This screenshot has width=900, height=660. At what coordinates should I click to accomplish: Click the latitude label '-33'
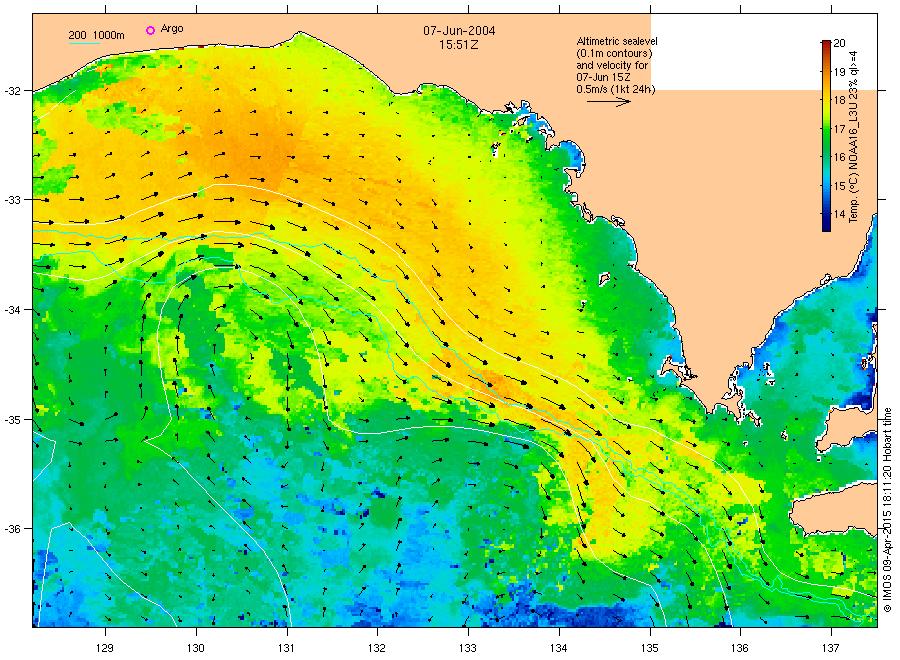(11, 200)
